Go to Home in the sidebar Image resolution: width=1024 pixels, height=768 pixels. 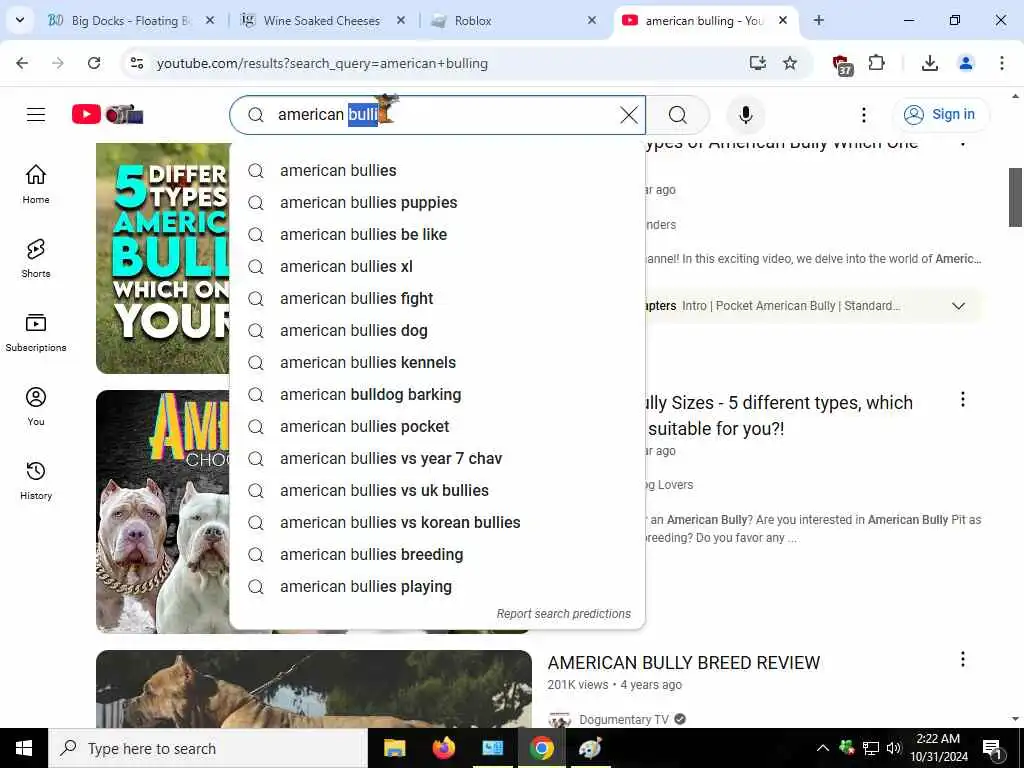[x=36, y=184]
